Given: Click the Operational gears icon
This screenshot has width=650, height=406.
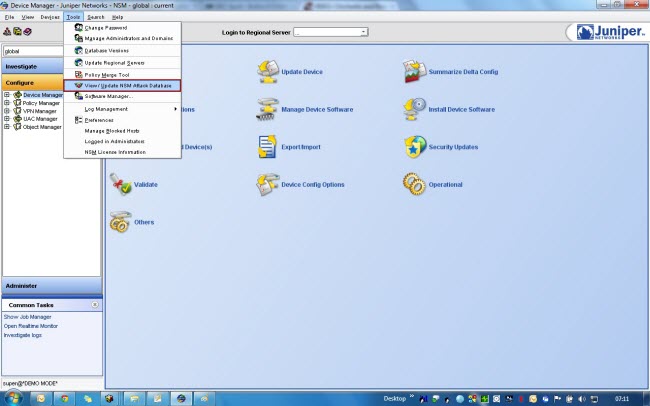Looking at the screenshot, I should tap(415, 185).
